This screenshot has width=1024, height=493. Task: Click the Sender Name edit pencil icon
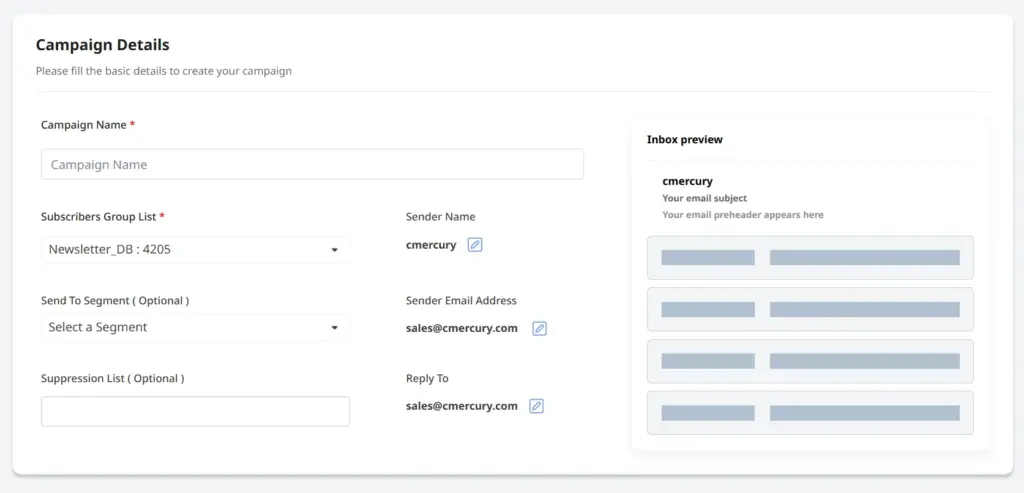[475, 245]
